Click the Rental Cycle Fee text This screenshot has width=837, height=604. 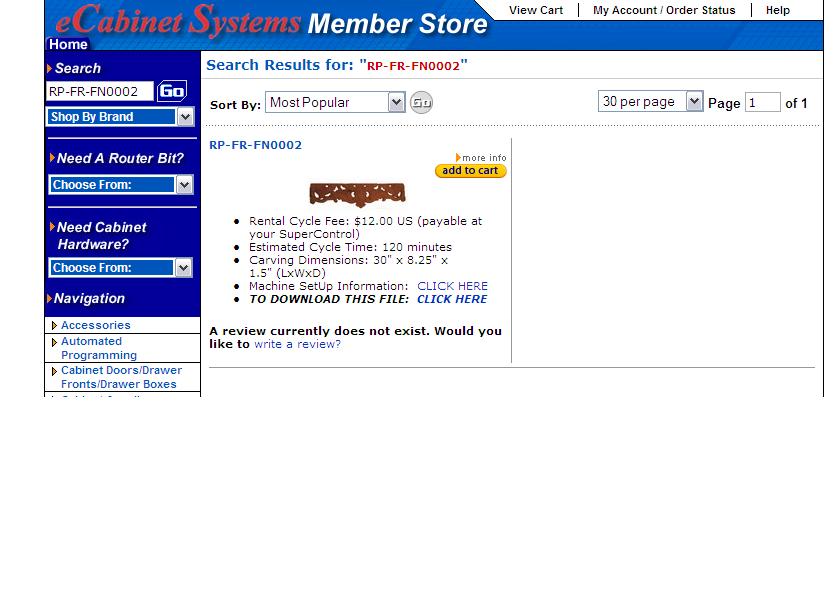pos(365,227)
